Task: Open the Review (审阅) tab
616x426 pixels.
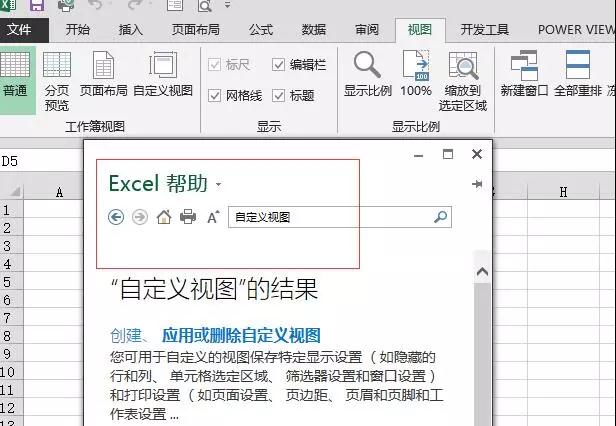Action: pyautogui.click(x=367, y=30)
